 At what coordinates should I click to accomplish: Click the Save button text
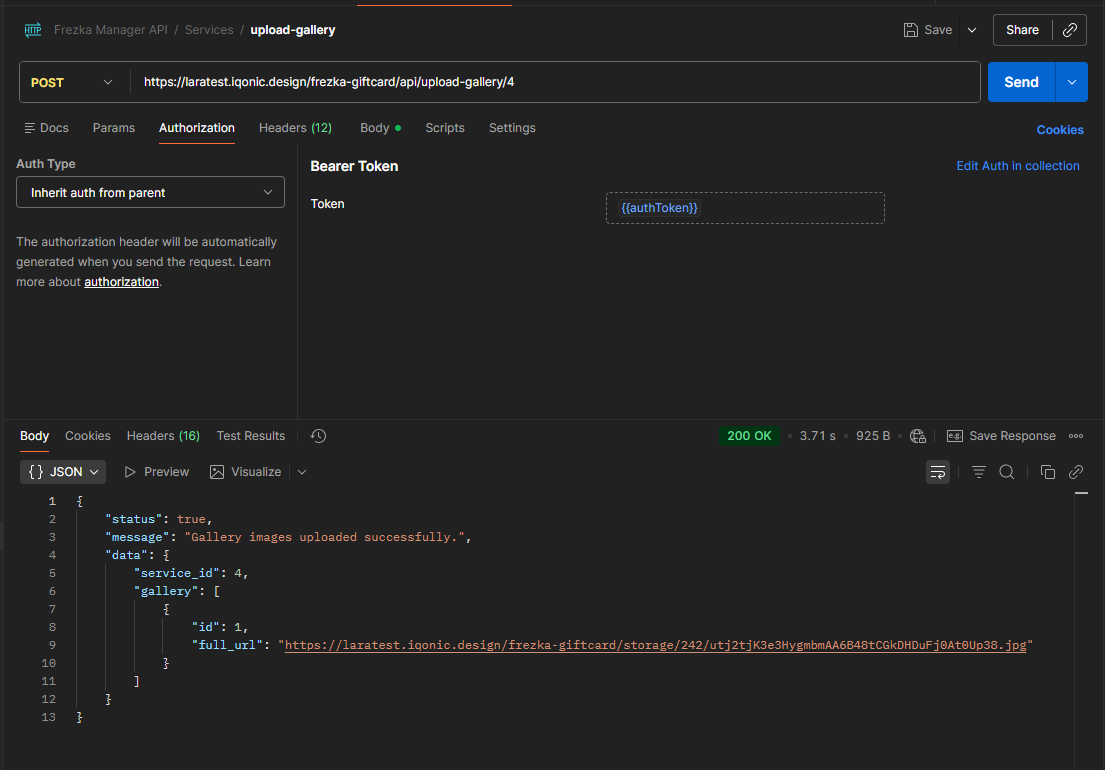[x=938, y=30]
